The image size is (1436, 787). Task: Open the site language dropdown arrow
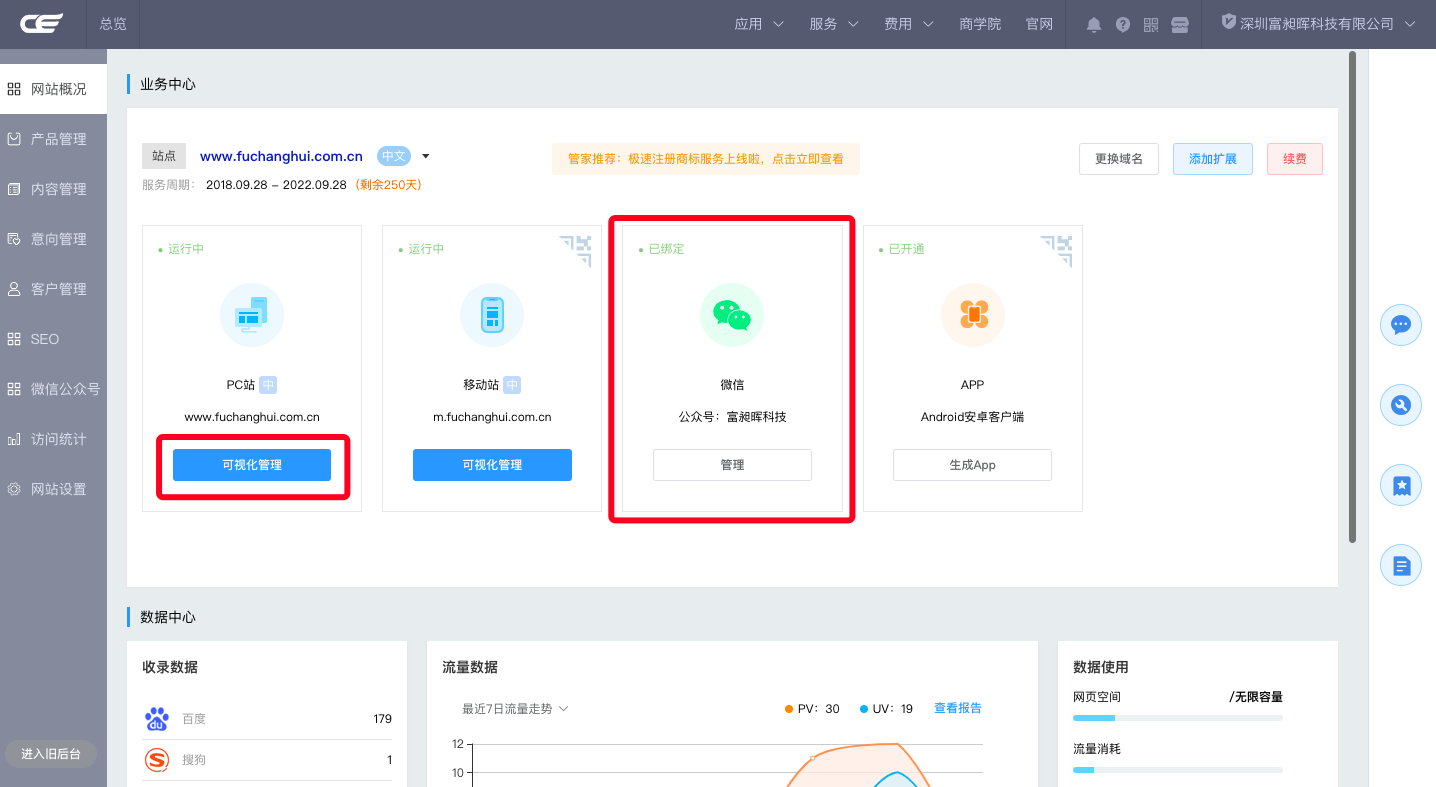pos(426,156)
